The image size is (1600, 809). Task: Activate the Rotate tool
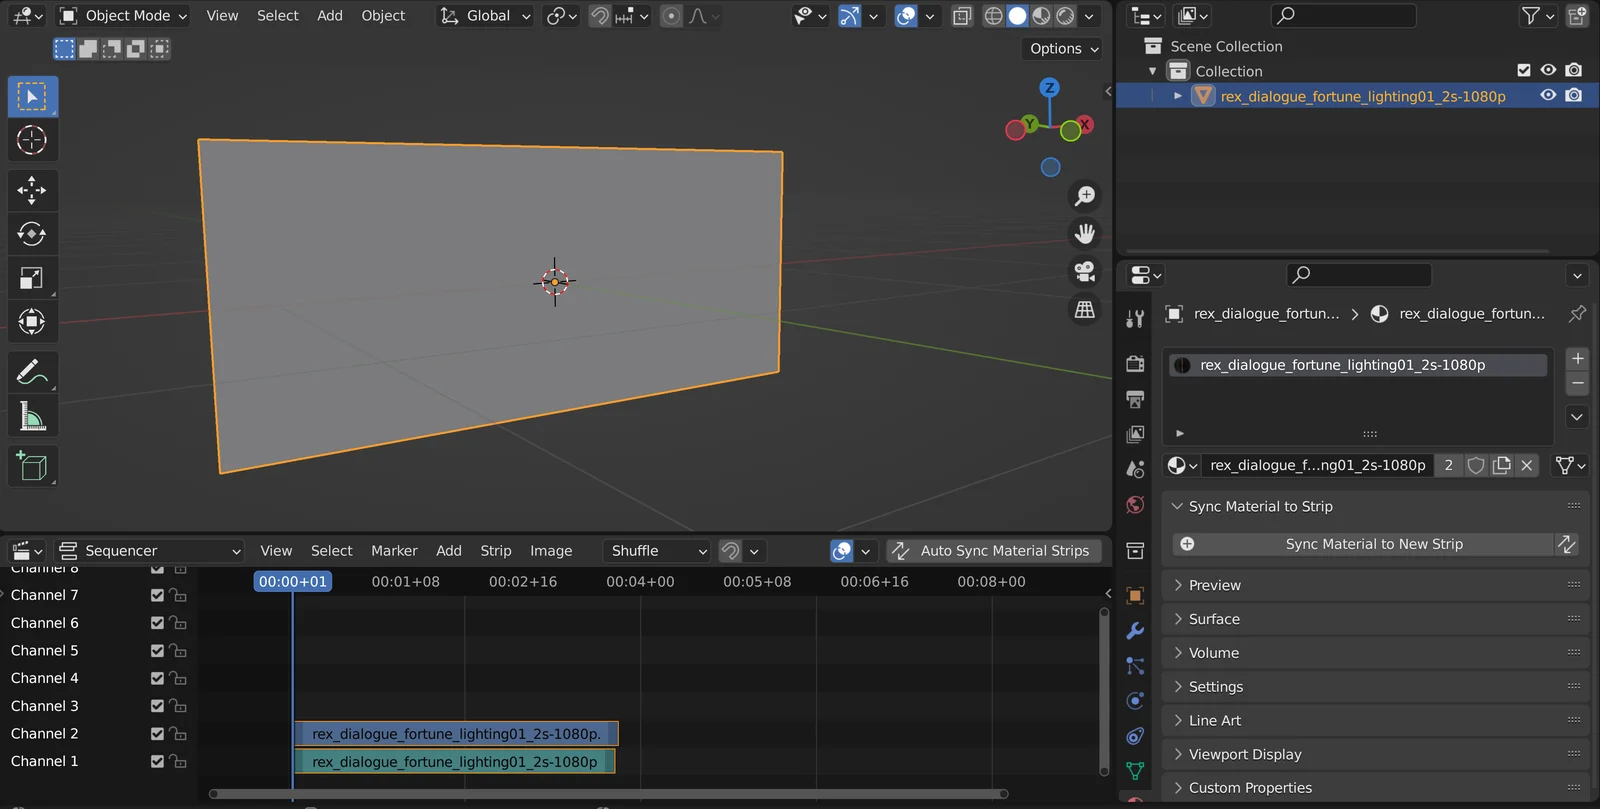[x=32, y=234]
